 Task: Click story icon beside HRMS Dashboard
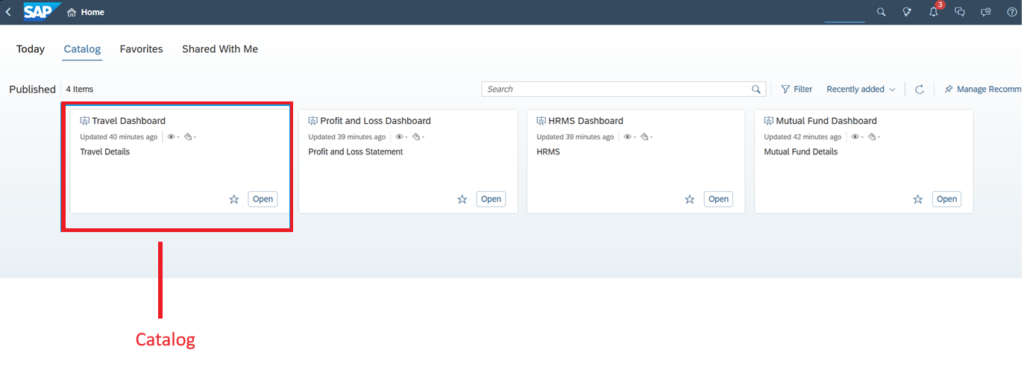(541, 121)
